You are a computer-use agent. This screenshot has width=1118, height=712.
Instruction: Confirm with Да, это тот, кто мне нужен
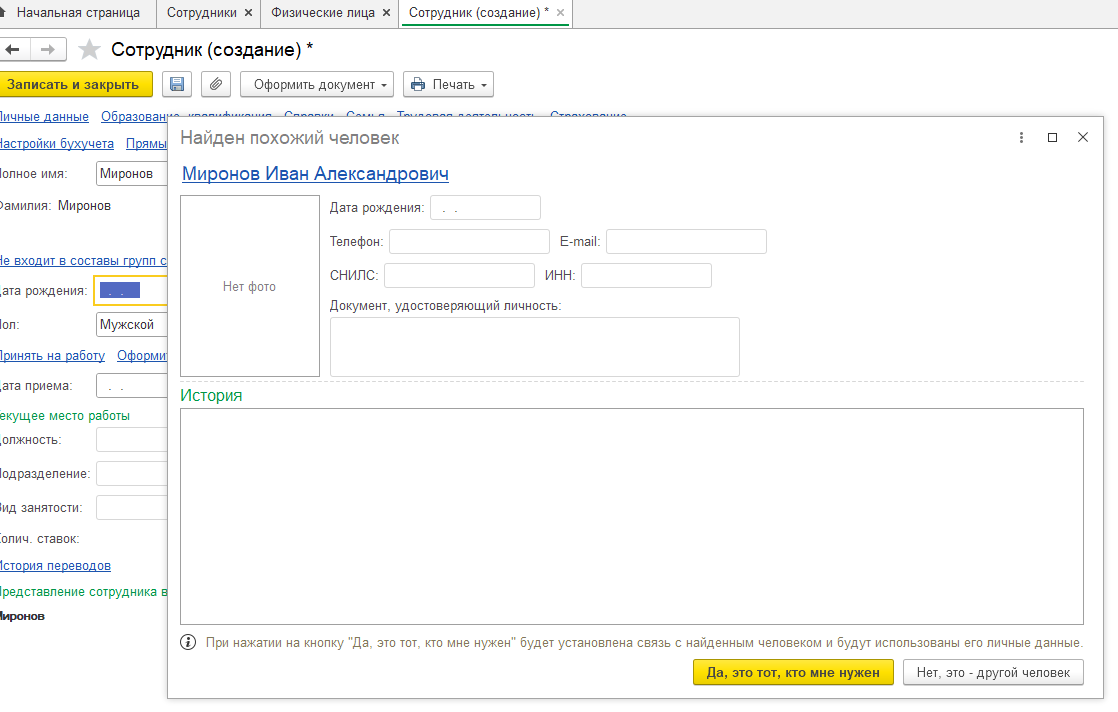pyautogui.click(x=792, y=672)
